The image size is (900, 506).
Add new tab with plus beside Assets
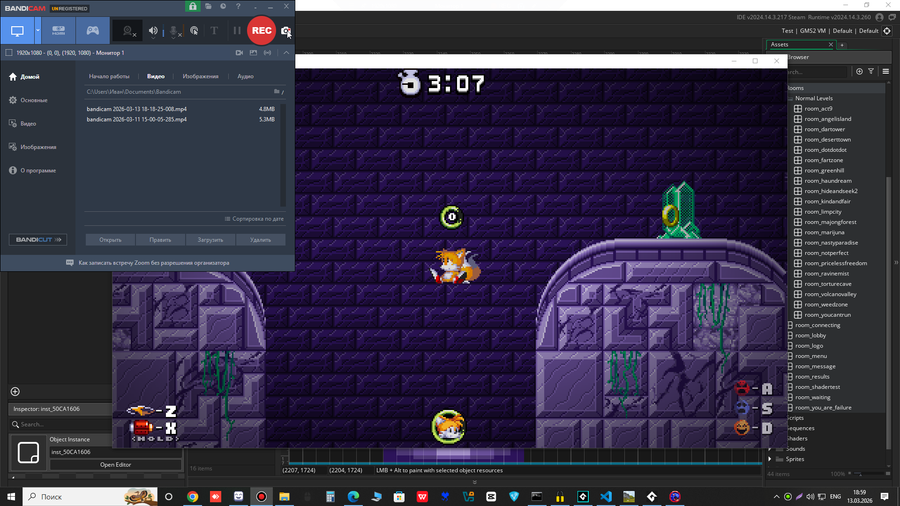click(842, 45)
